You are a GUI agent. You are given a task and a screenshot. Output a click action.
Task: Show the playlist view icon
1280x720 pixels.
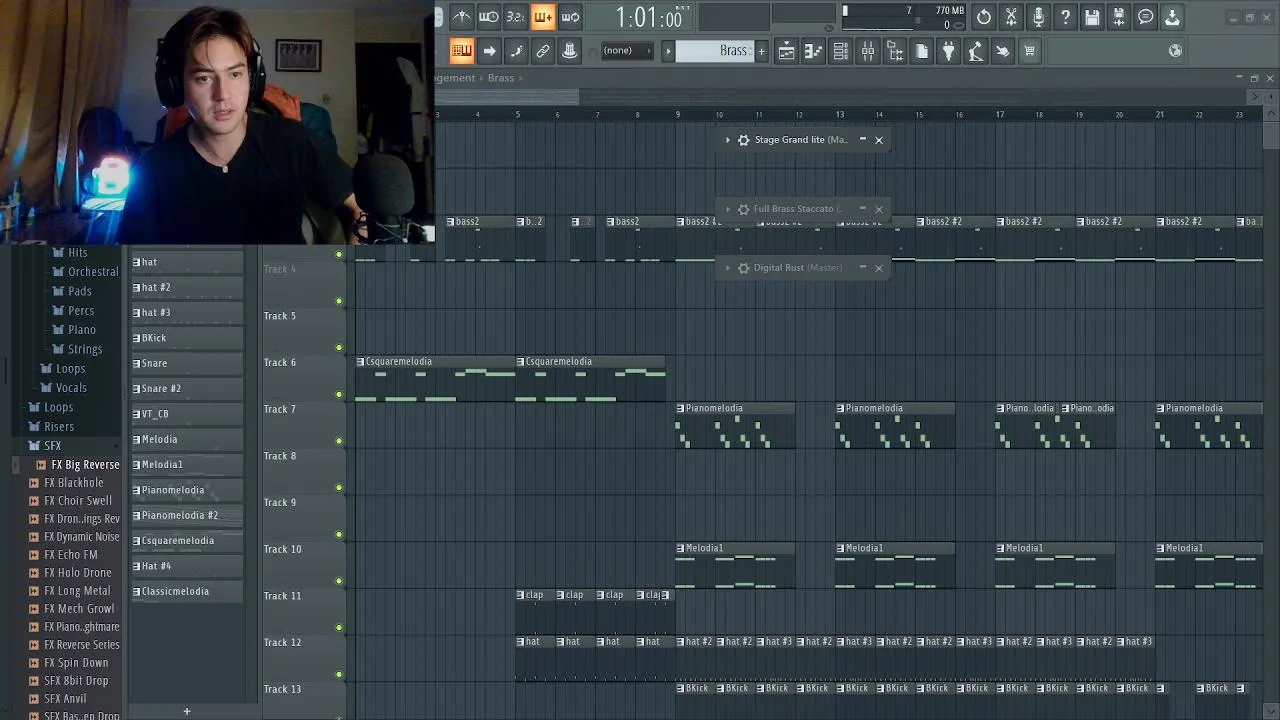pyautogui.click(x=786, y=51)
